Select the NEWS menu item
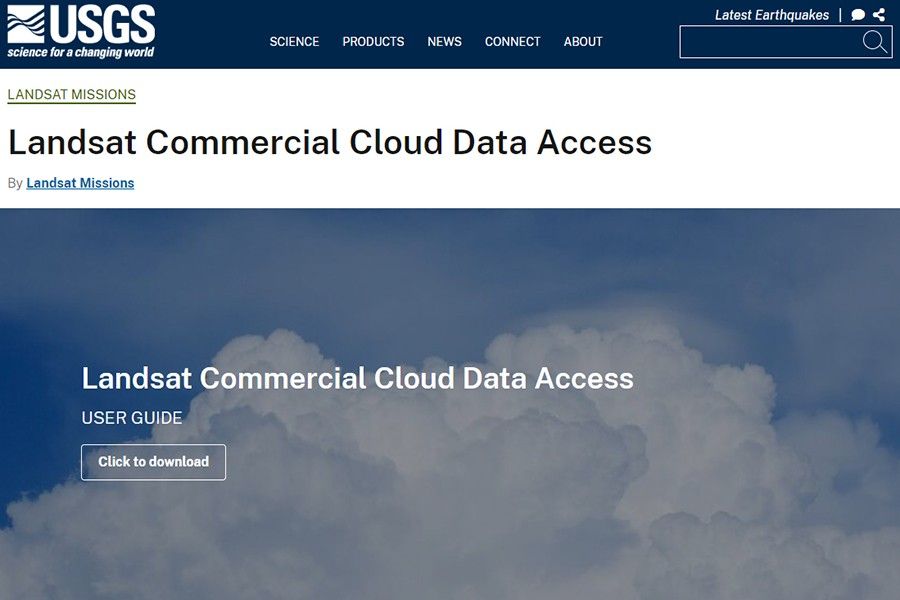The image size is (900, 600). [x=444, y=42]
